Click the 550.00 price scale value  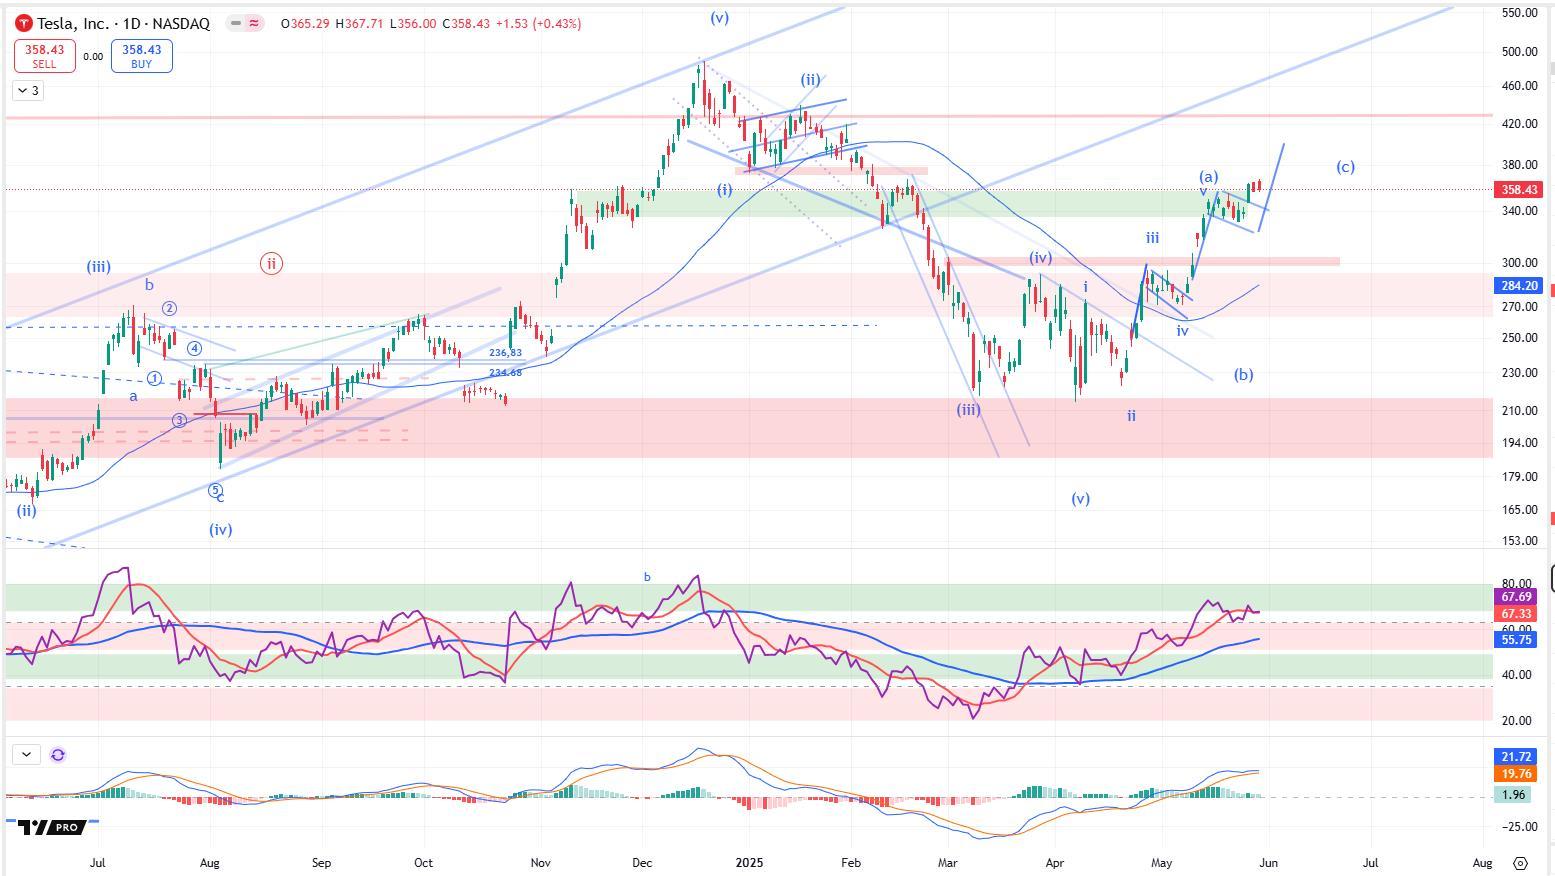[x=1519, y=13]
